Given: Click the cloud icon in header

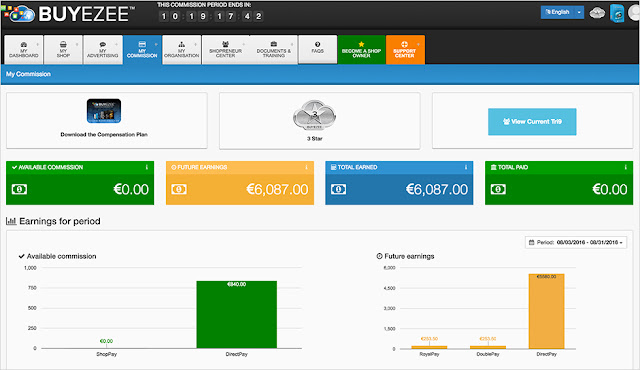Looking at the screenshot, I should [597, 13].
